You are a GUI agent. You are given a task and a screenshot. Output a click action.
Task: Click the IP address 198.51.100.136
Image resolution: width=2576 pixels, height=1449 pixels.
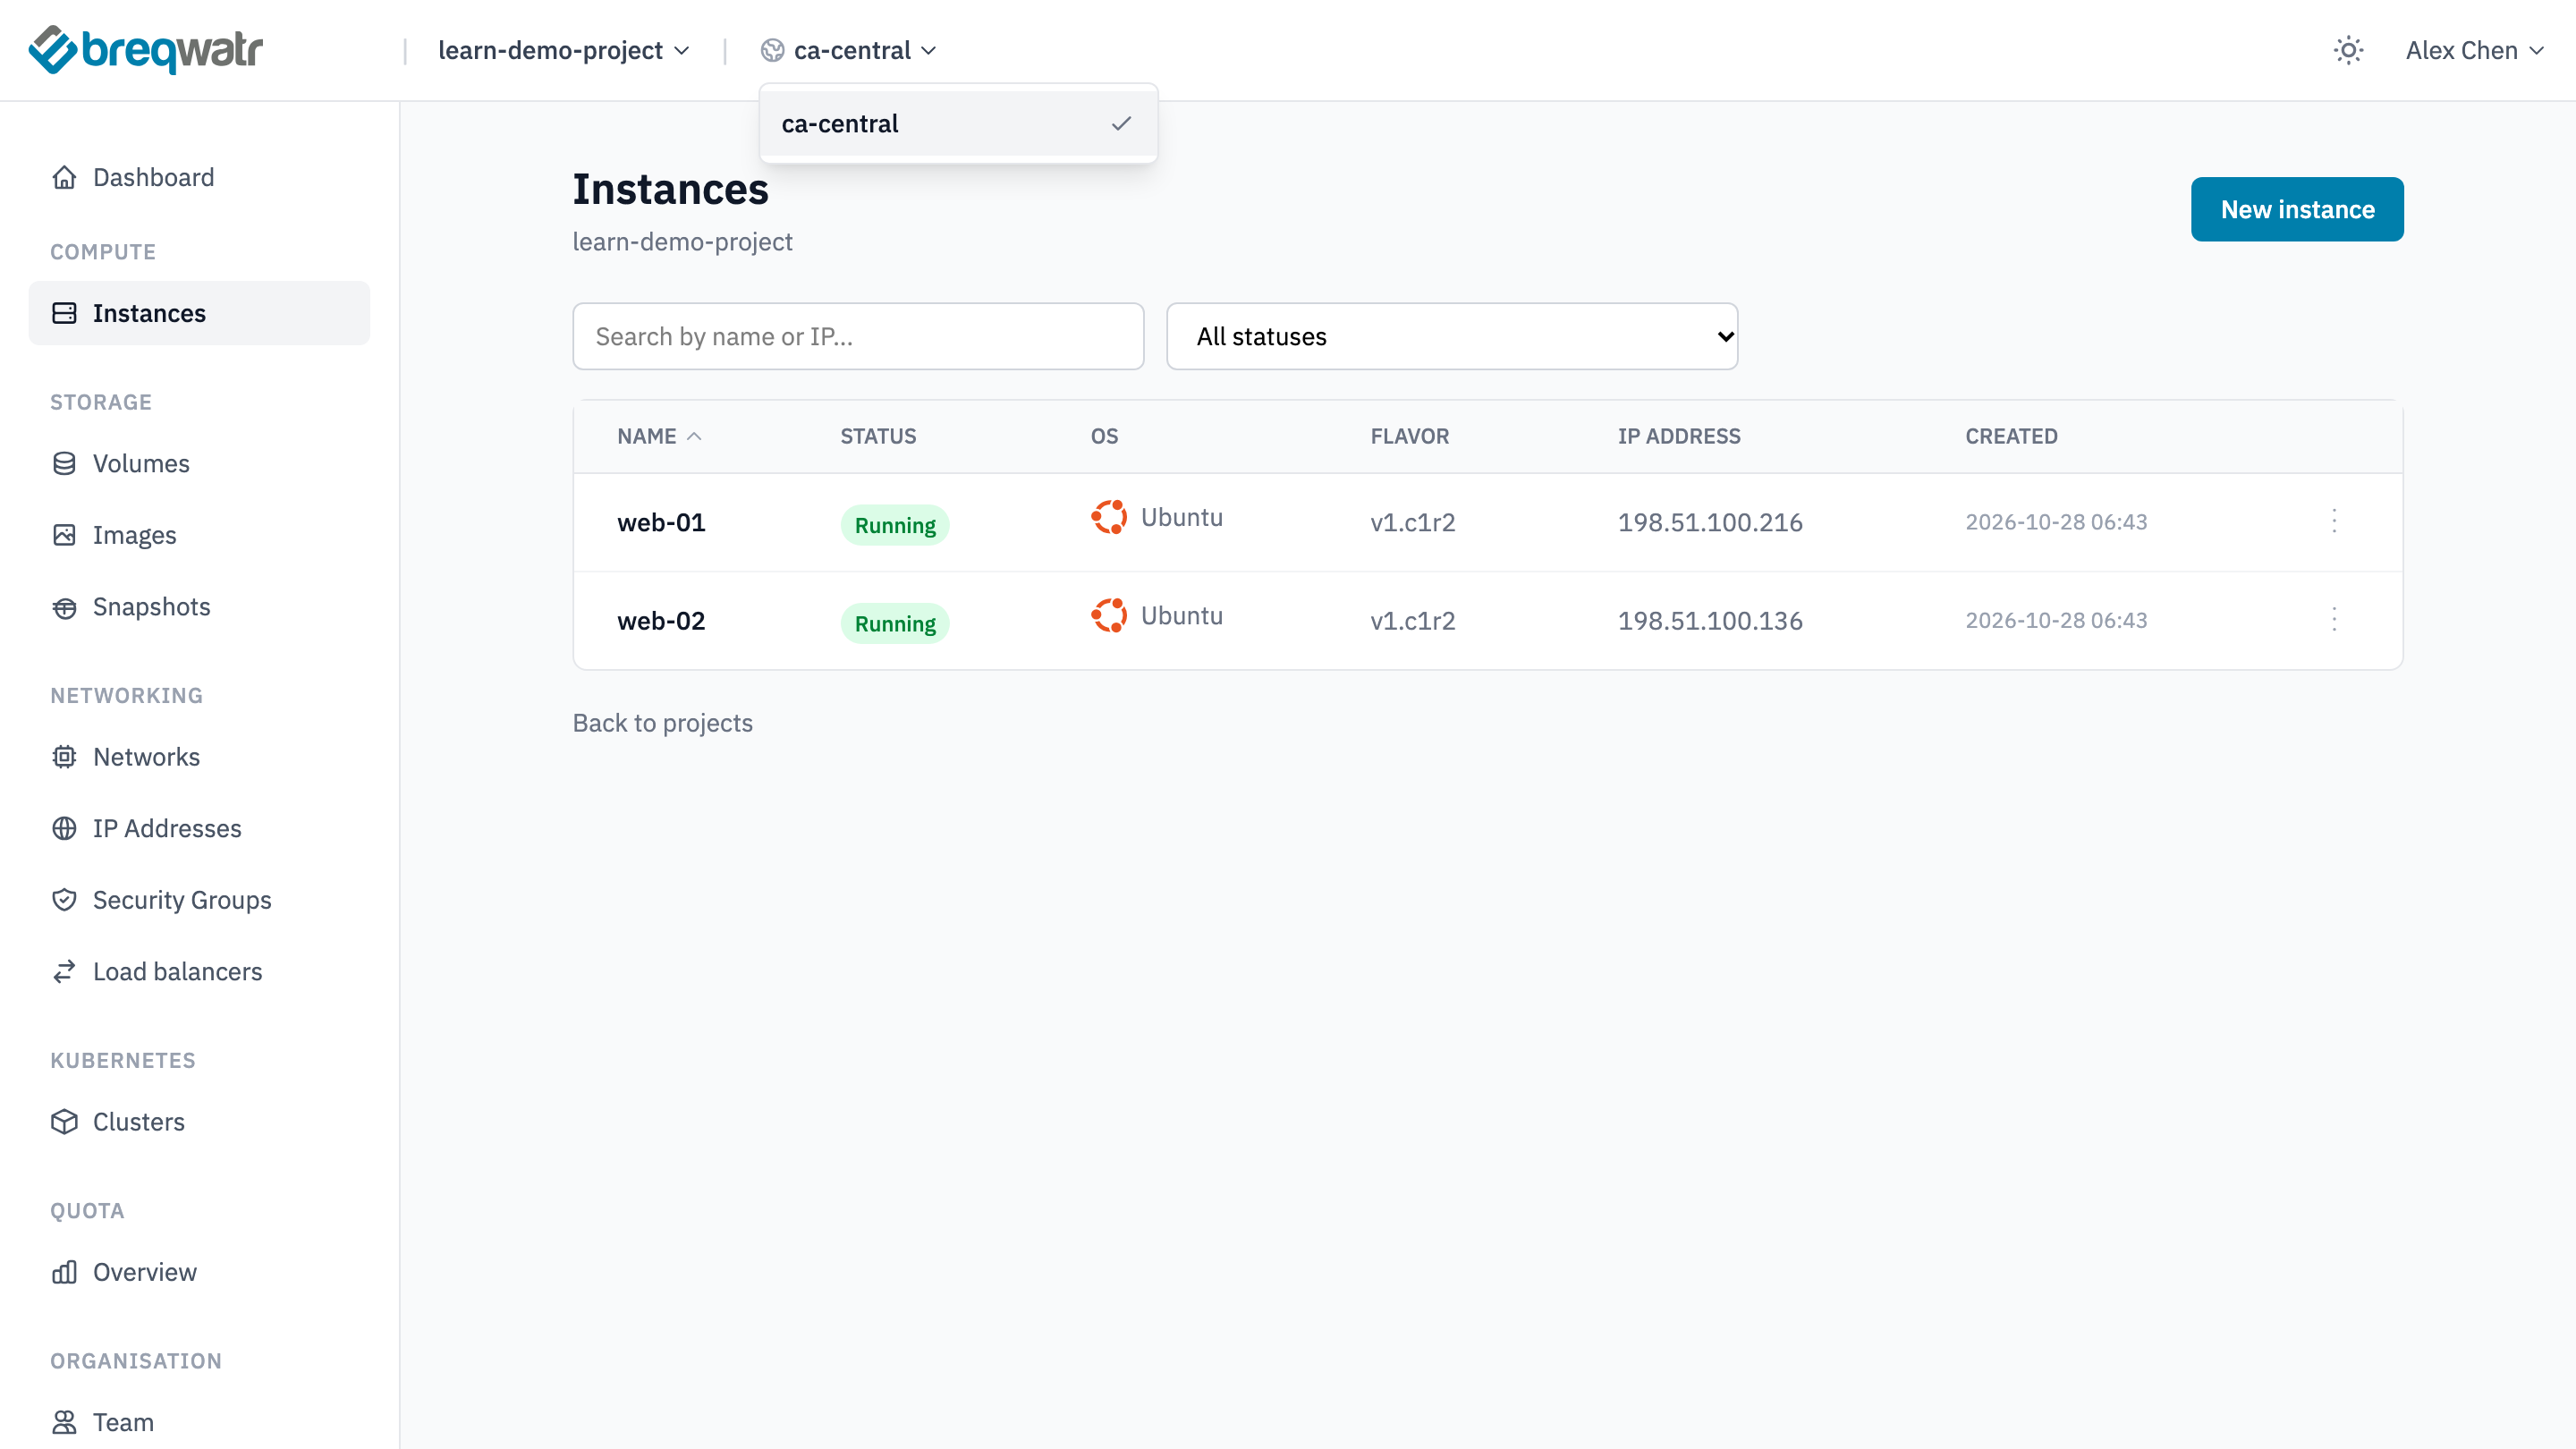tap(1710, 620)
